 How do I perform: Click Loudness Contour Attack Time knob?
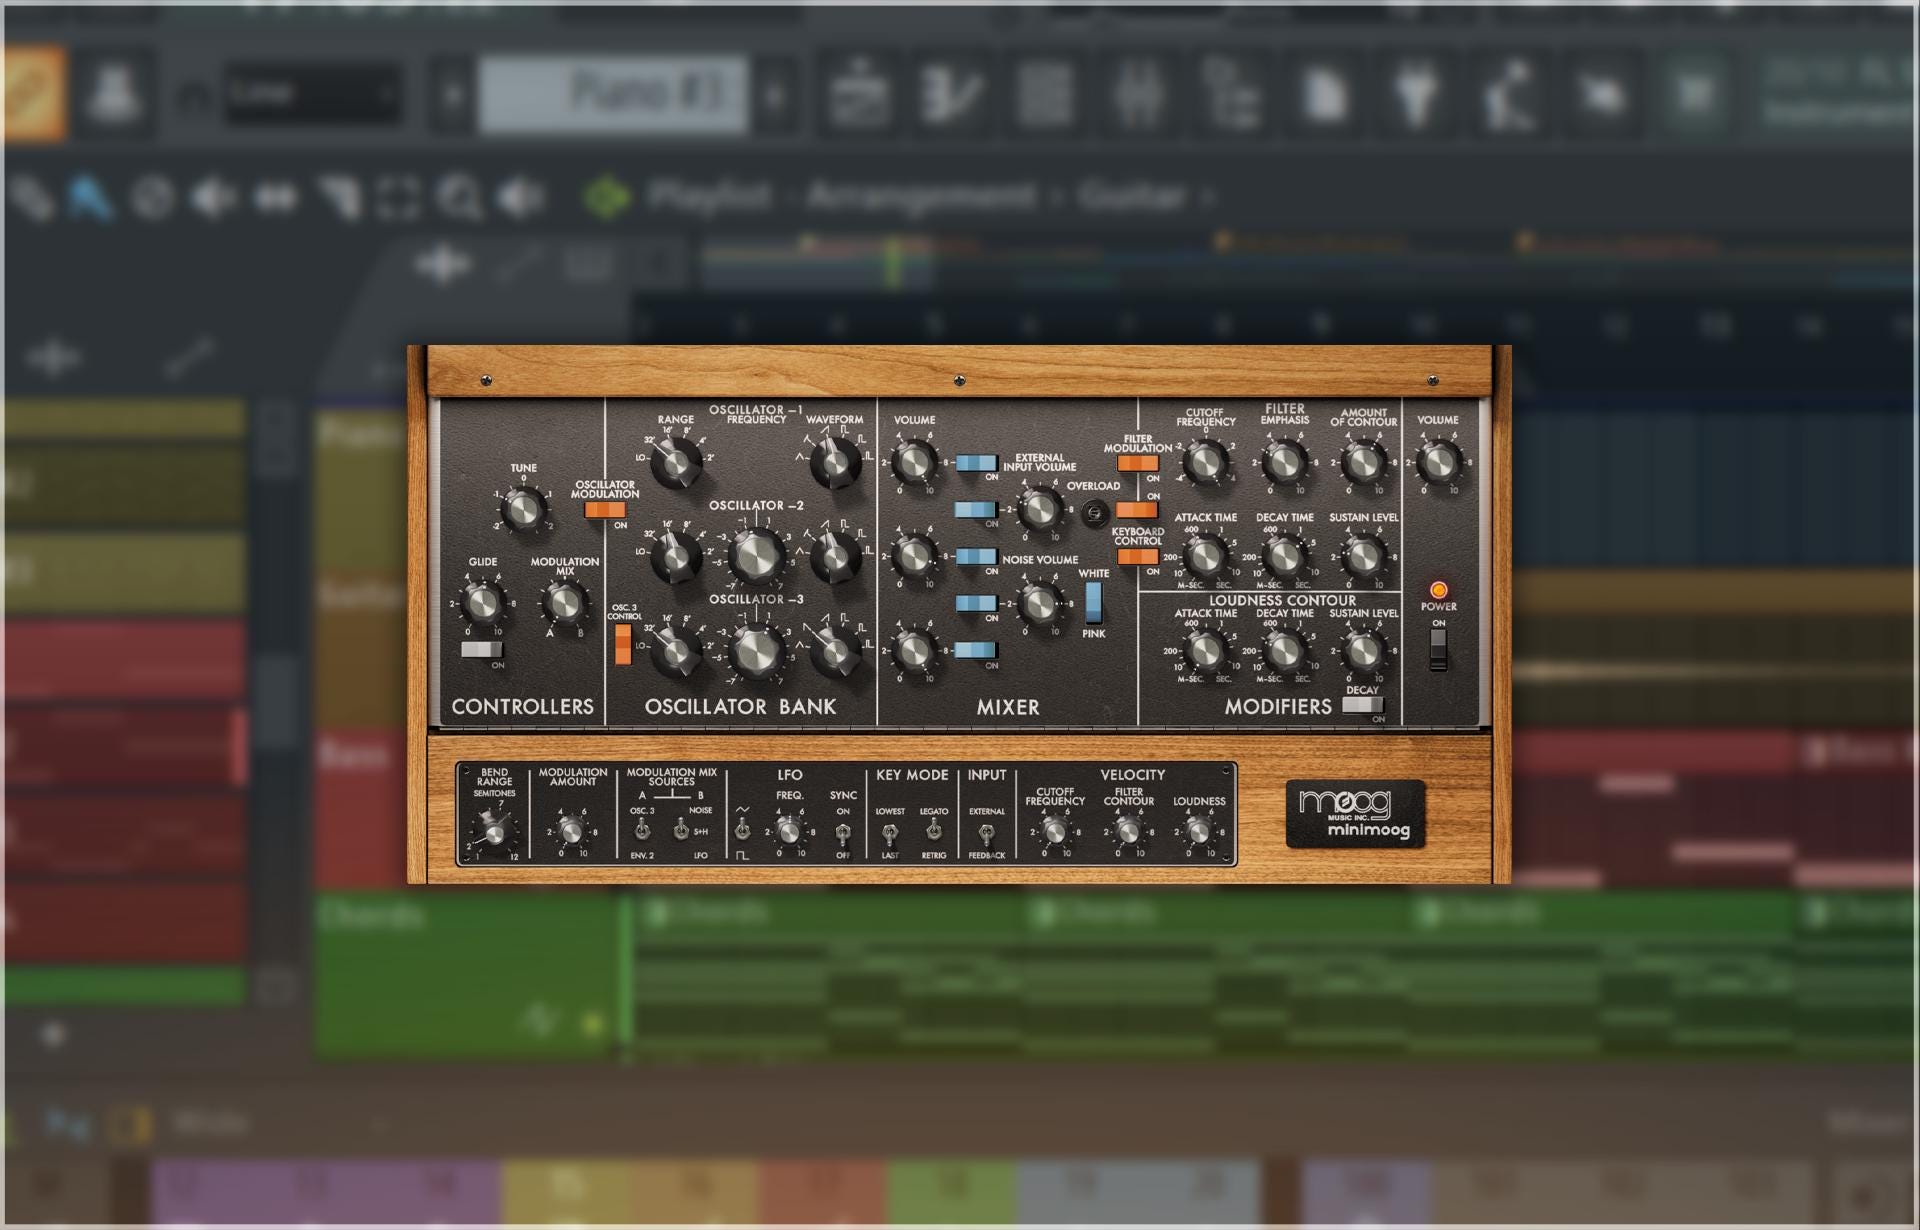pos(1205,651)
